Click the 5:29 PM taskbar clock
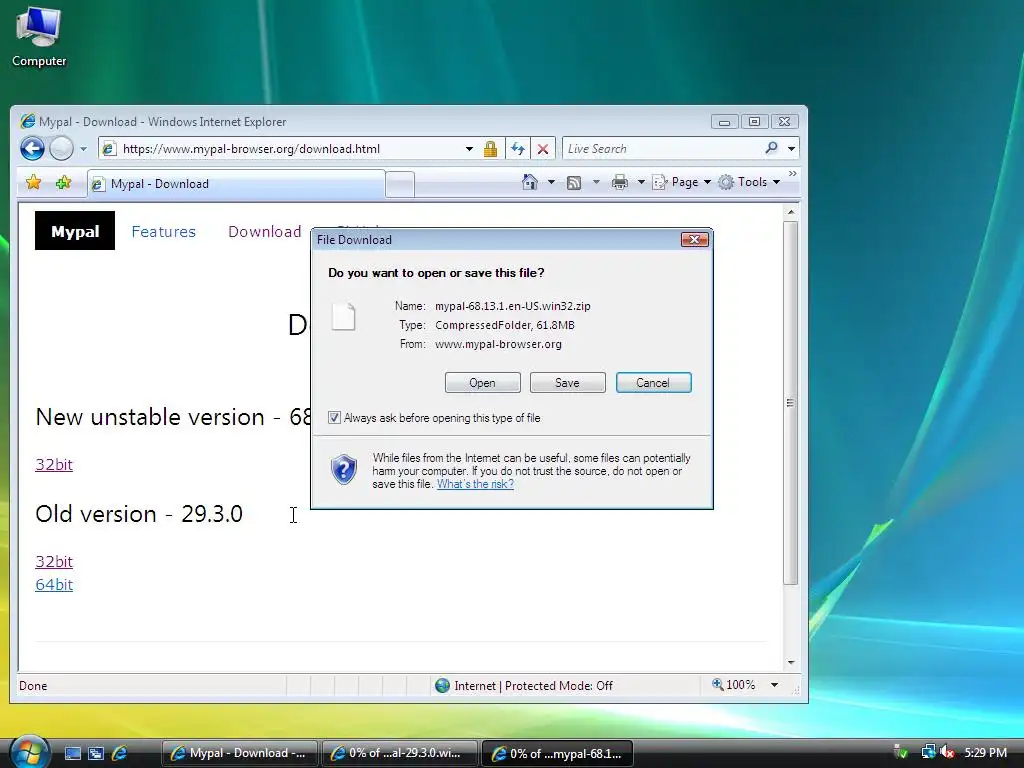1024x768 pixels. click(985, 752)
